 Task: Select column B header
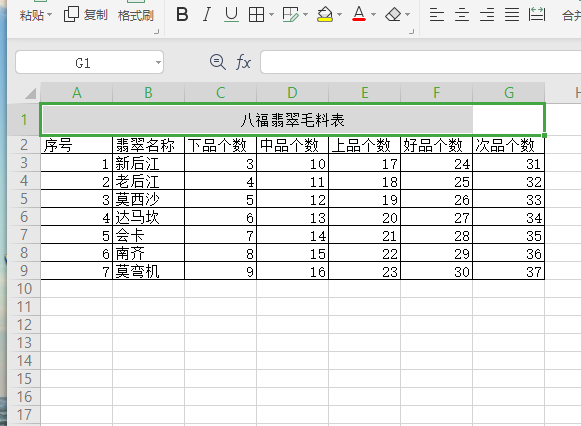(148, 93)
